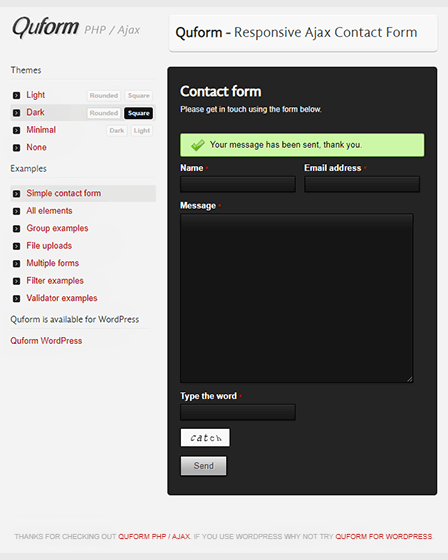This screenshot has width=448, height=560.
Task: Click the arrow icon beside Validator examples
Action: 16,299
